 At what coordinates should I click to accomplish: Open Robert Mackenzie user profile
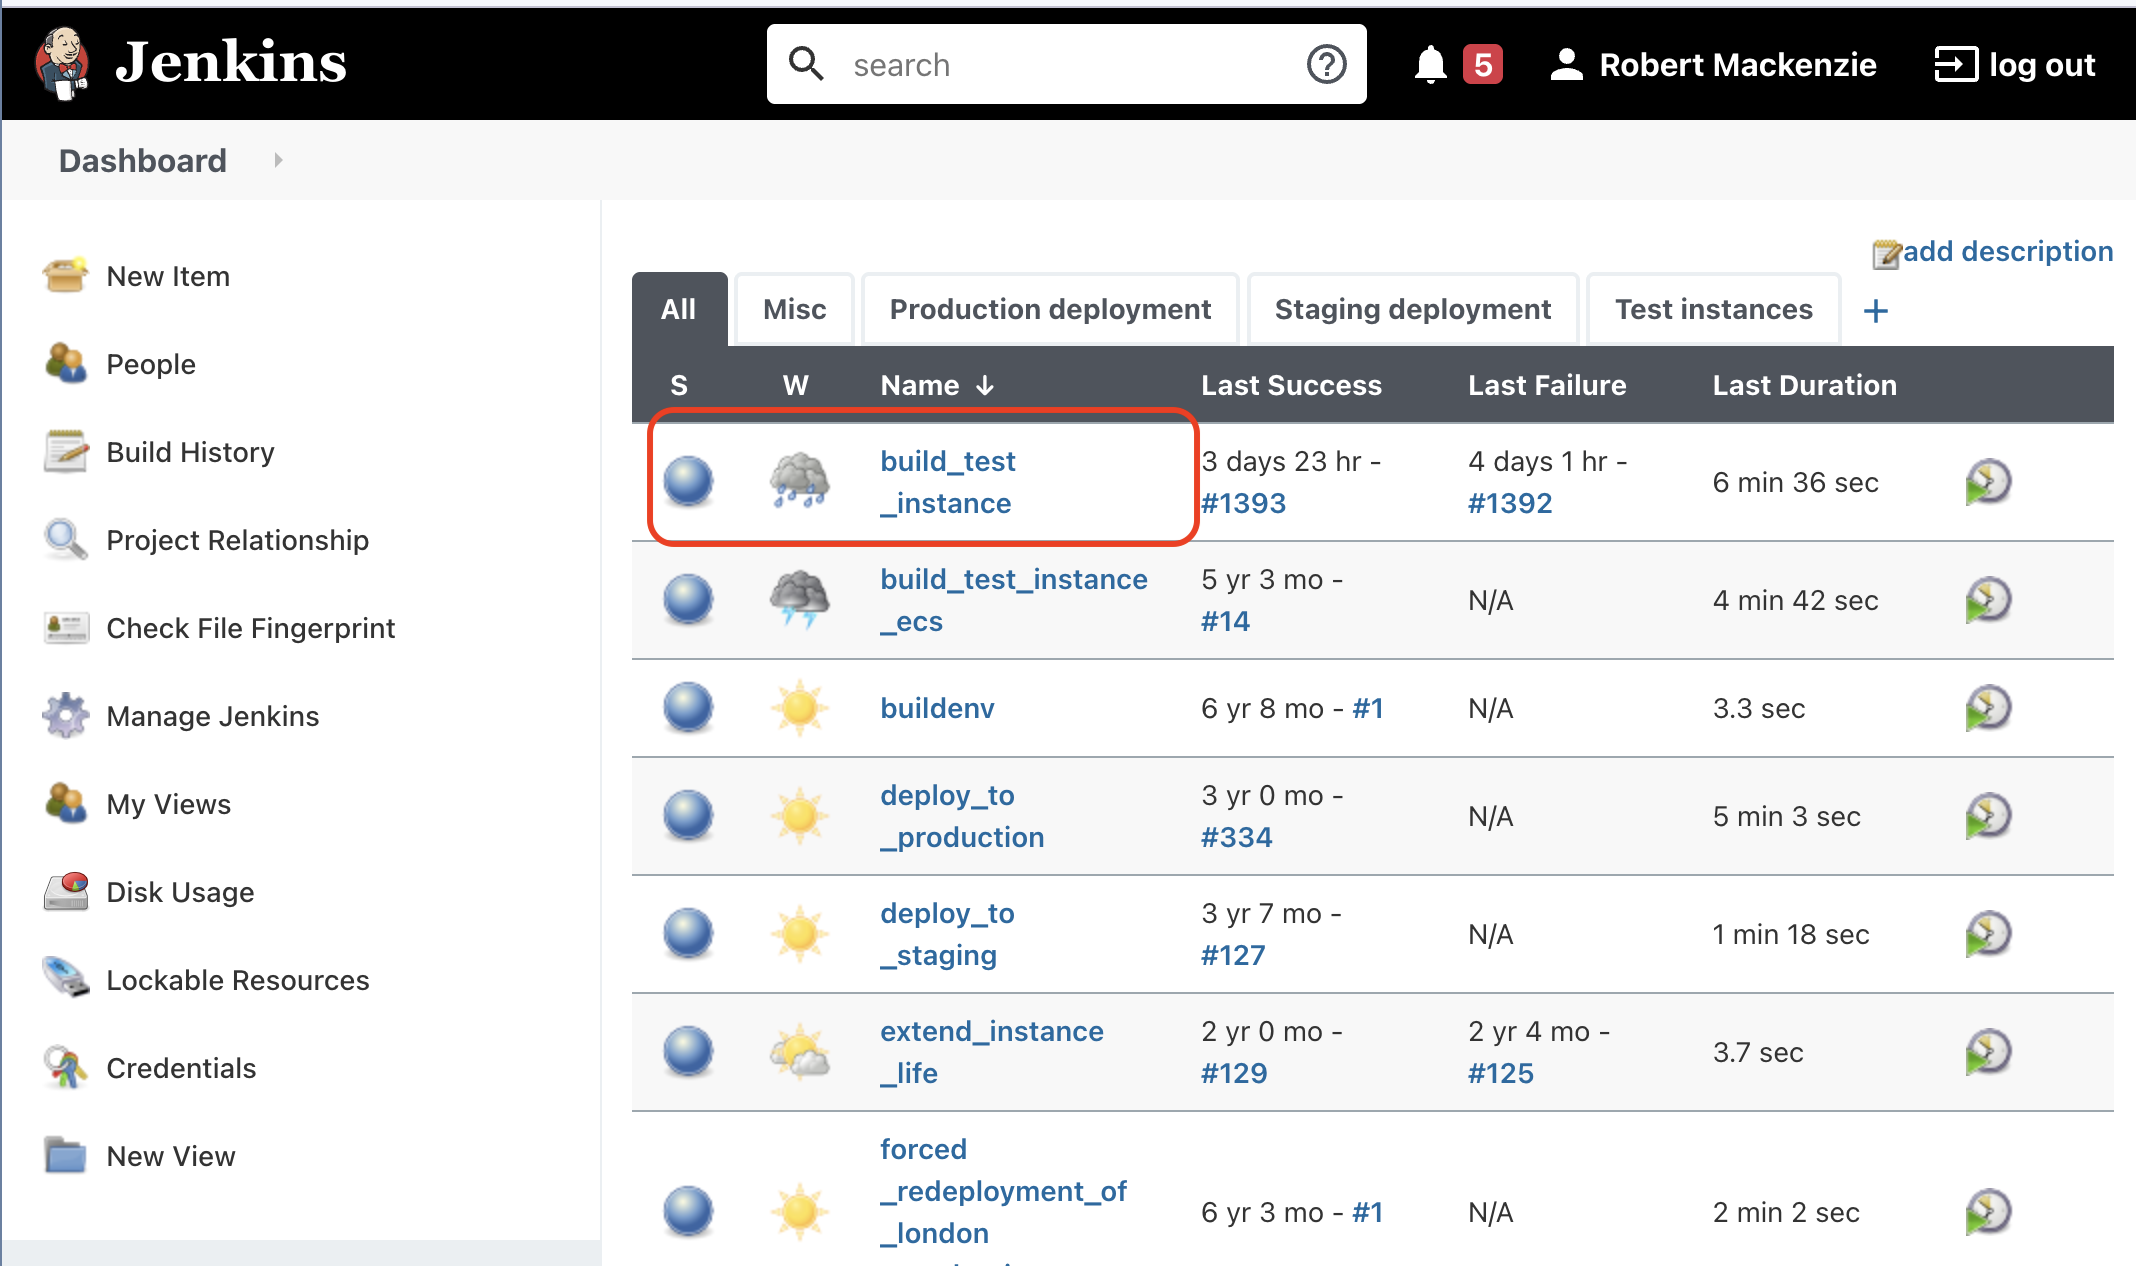(x=1713, y=64)
